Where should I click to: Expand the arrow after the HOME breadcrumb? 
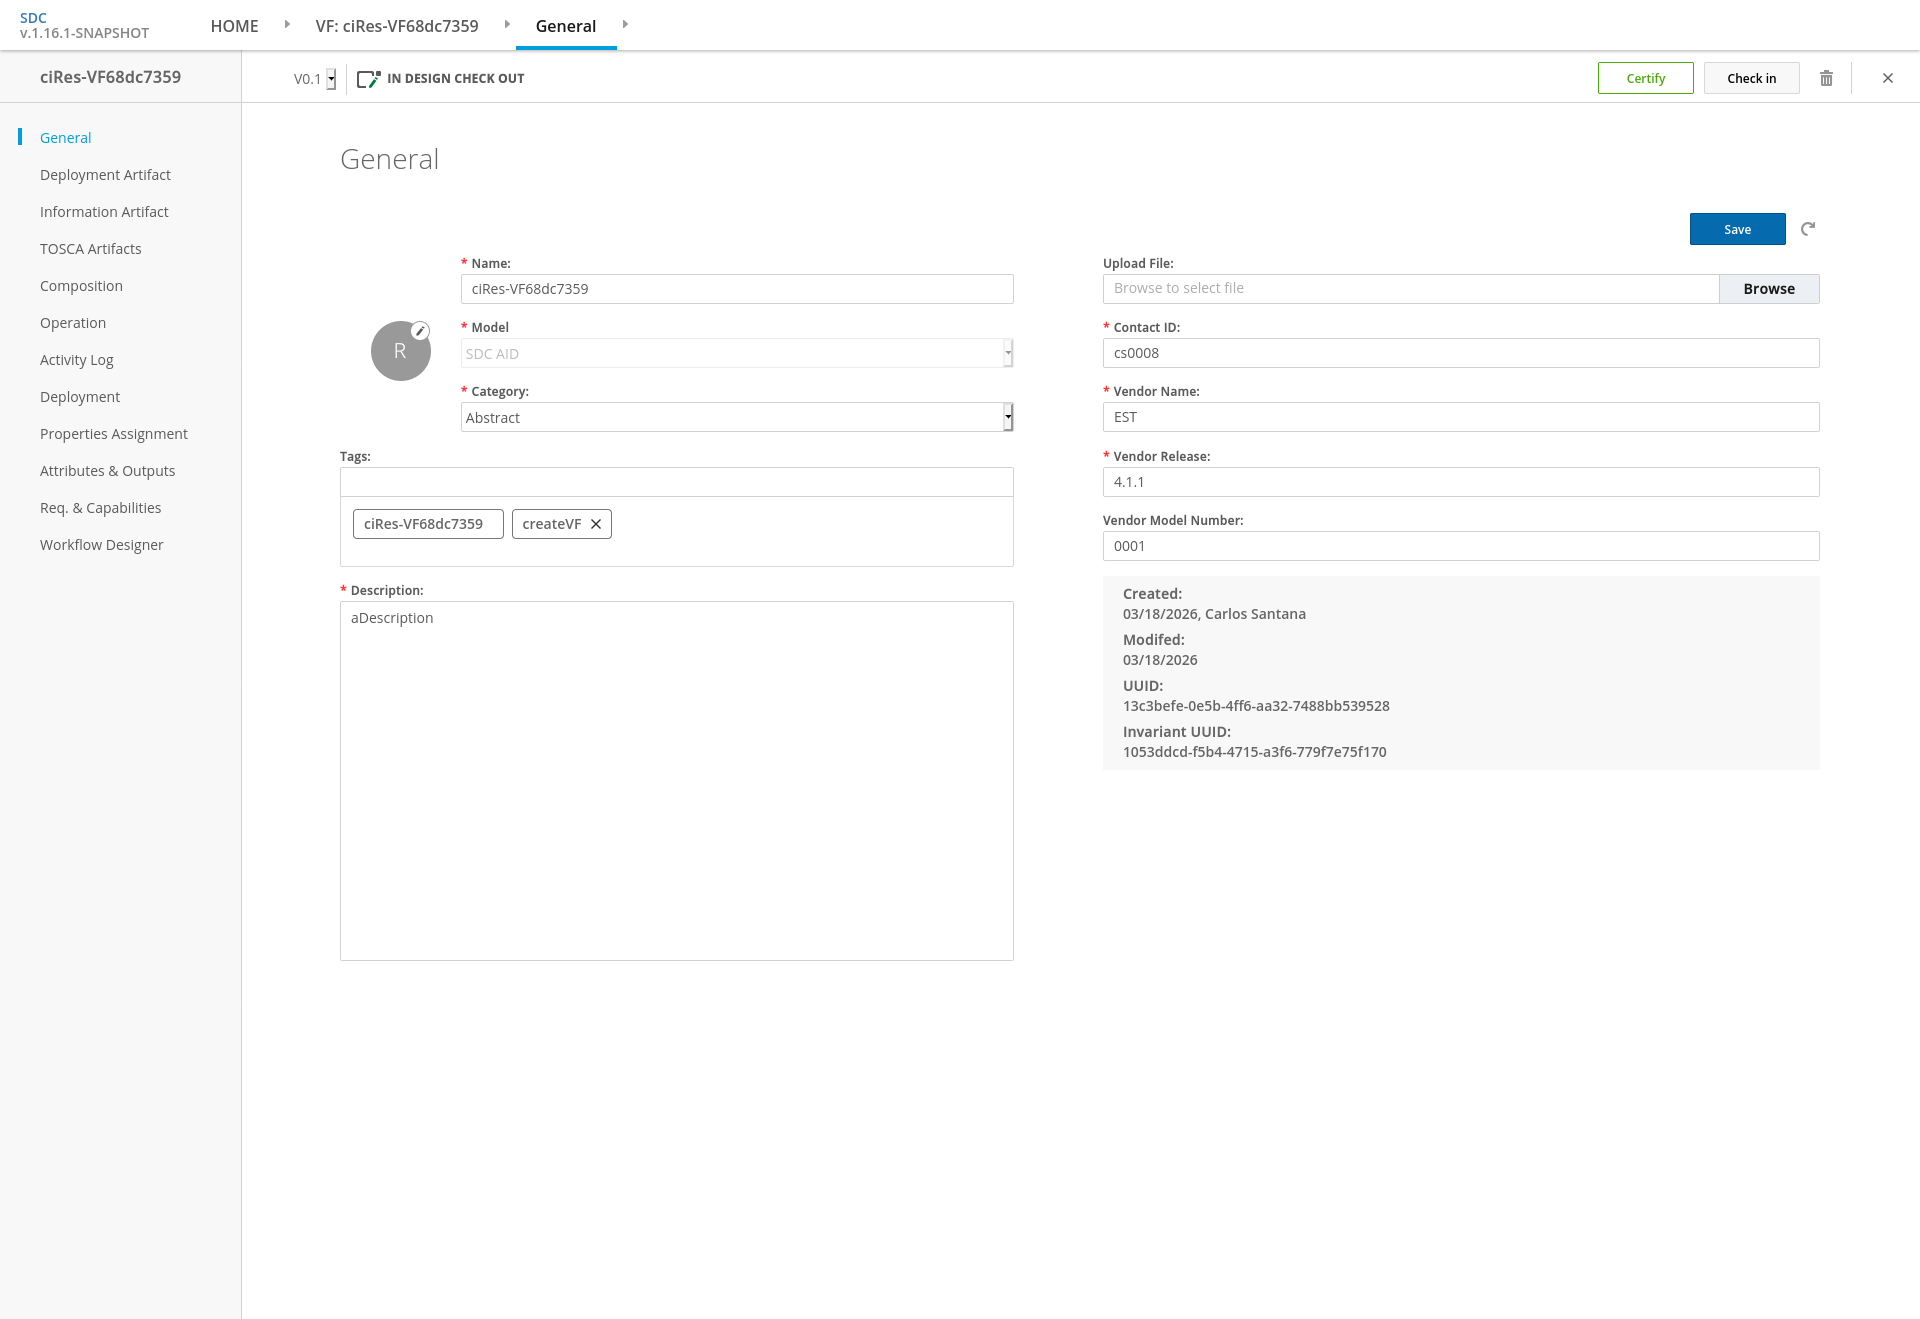pos(287,24)
